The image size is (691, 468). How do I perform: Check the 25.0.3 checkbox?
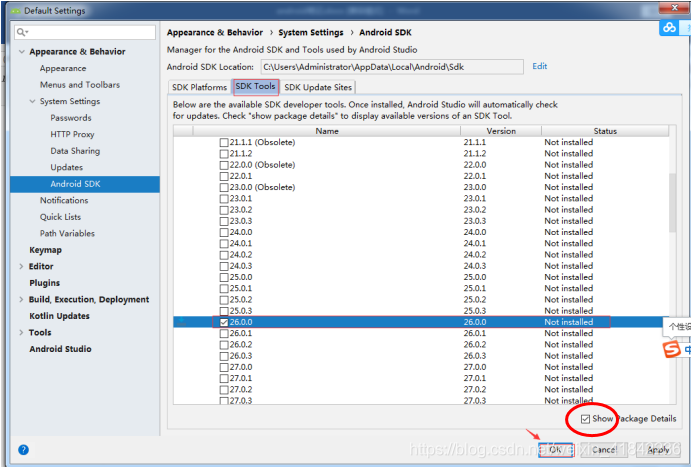(x=224, y=311)
